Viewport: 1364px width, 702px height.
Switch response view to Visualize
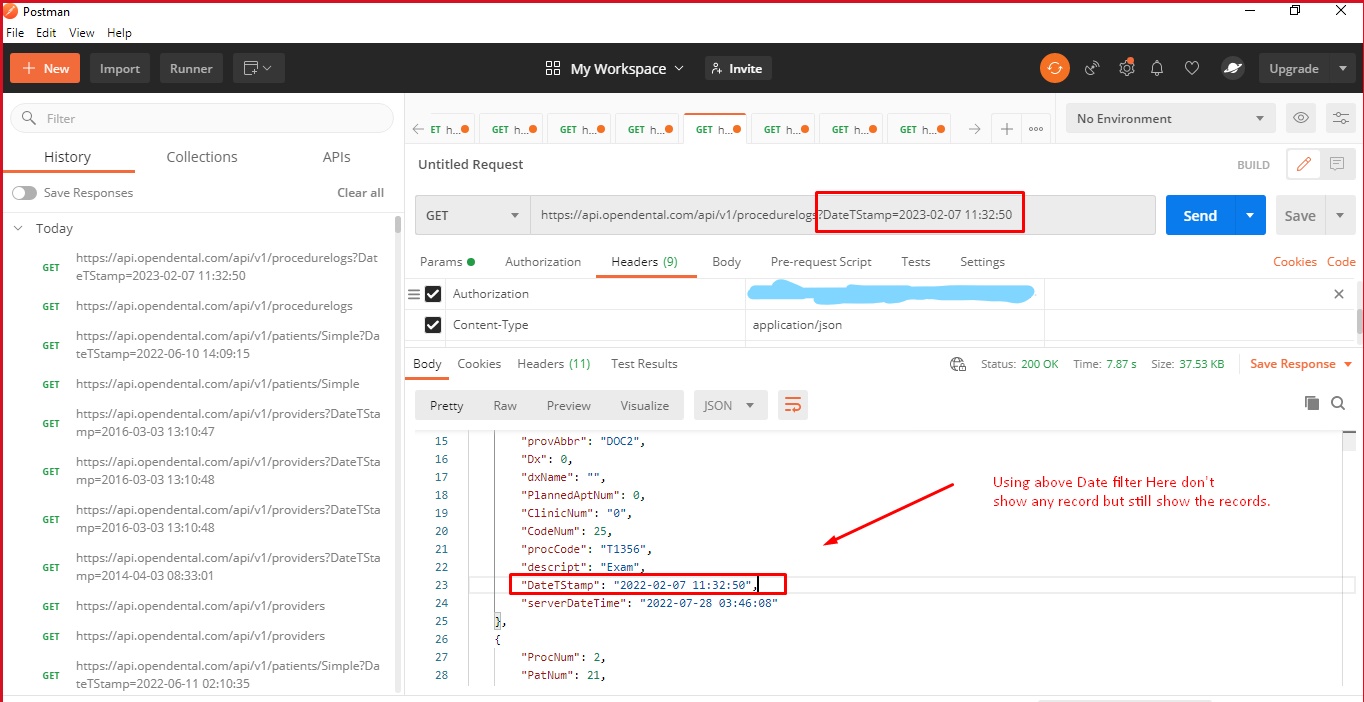pyautogui.click(x=644, y=405)
